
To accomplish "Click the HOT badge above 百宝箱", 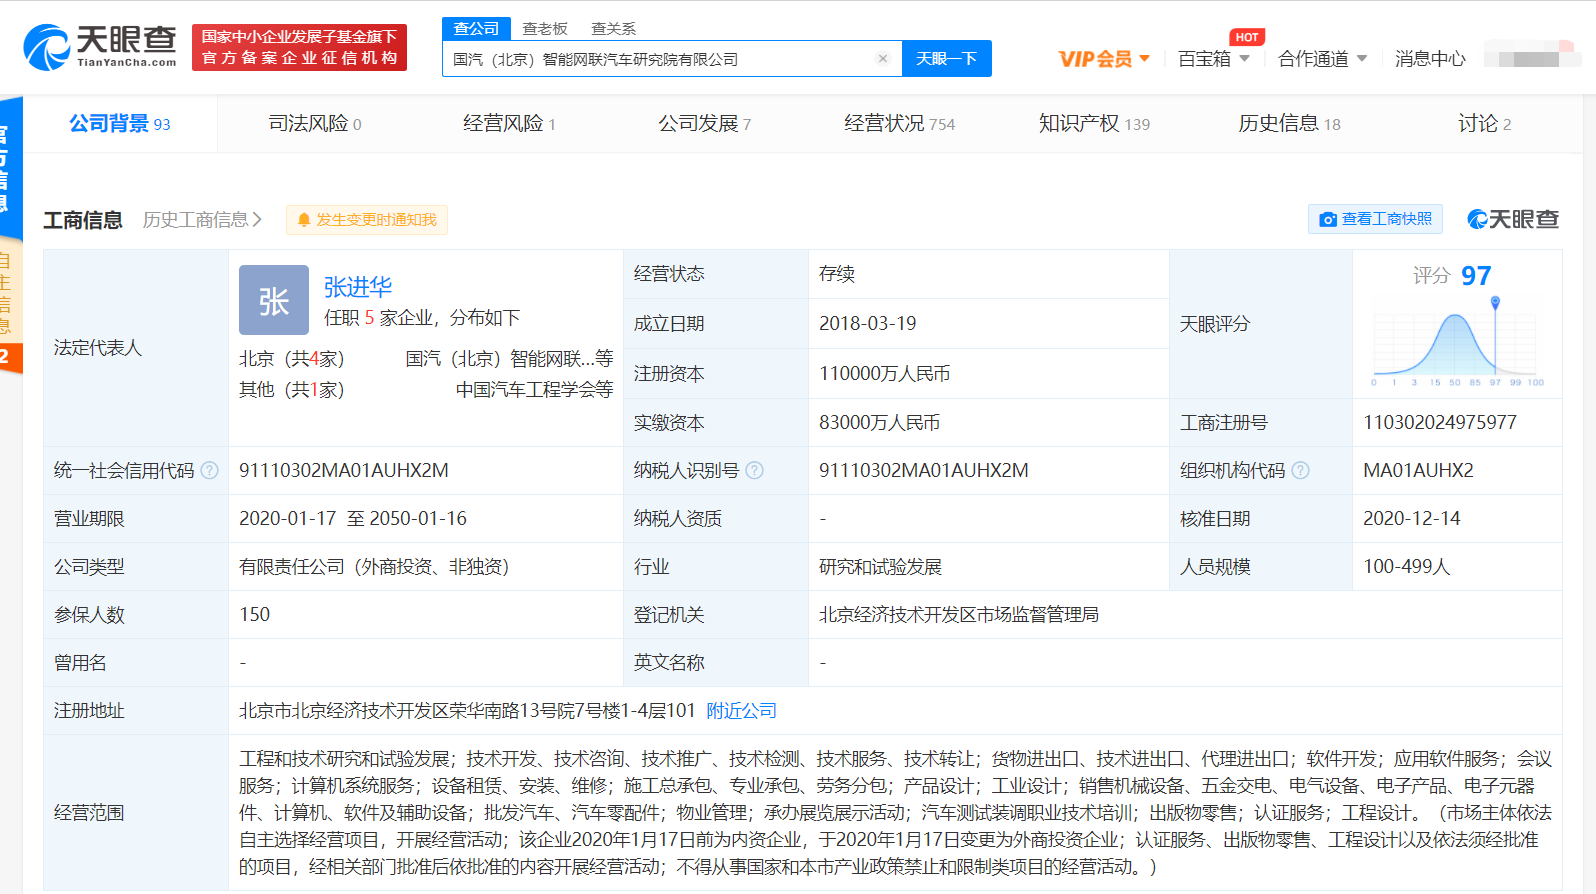I will (x=1247, y=37).
